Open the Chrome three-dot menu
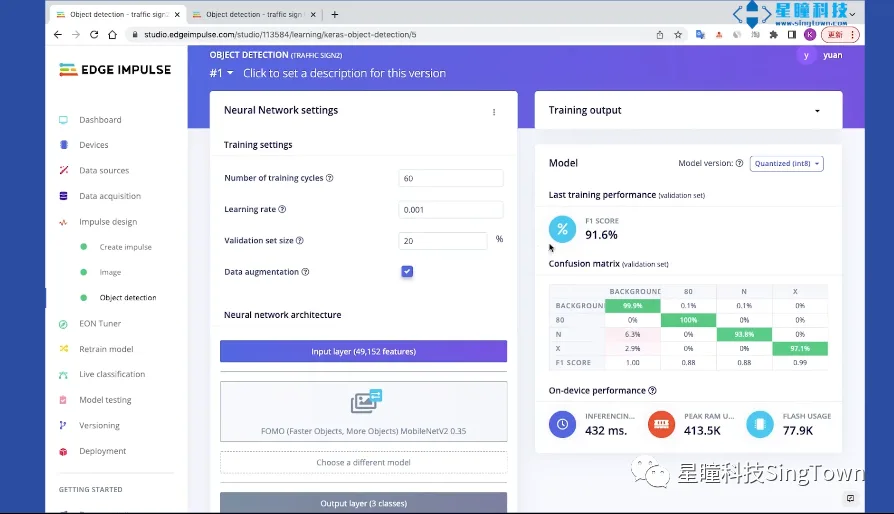Screen dimensions: 894x514 tap(852, 35)
